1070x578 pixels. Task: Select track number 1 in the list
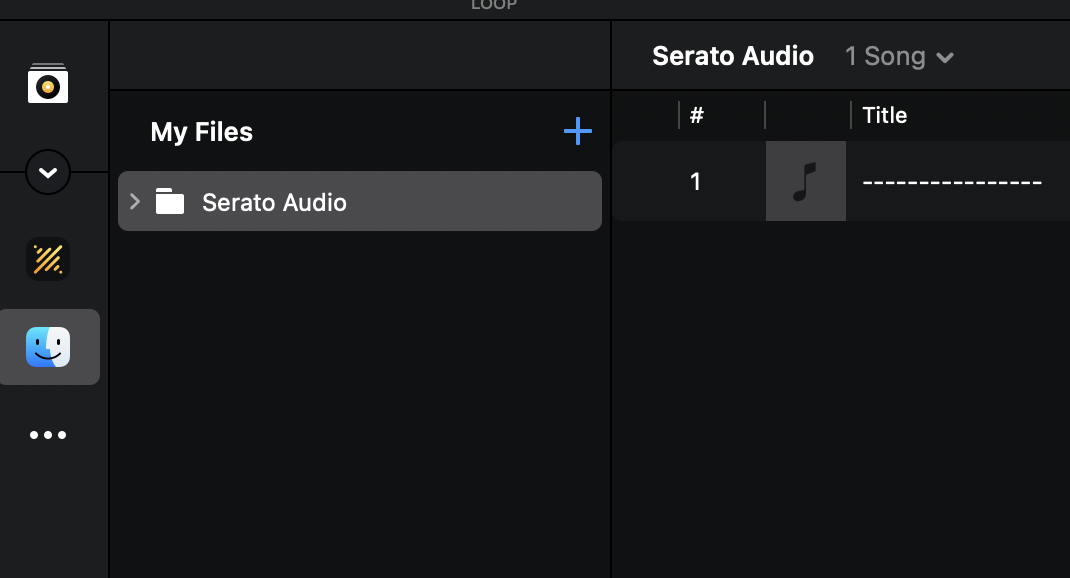695,182
